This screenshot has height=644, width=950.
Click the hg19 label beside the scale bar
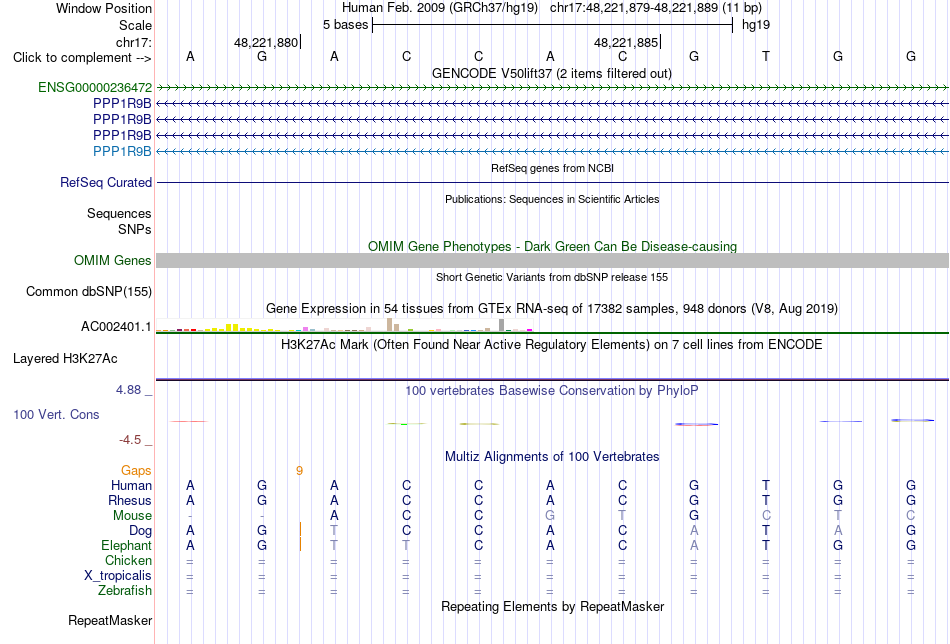click(756, 25)
